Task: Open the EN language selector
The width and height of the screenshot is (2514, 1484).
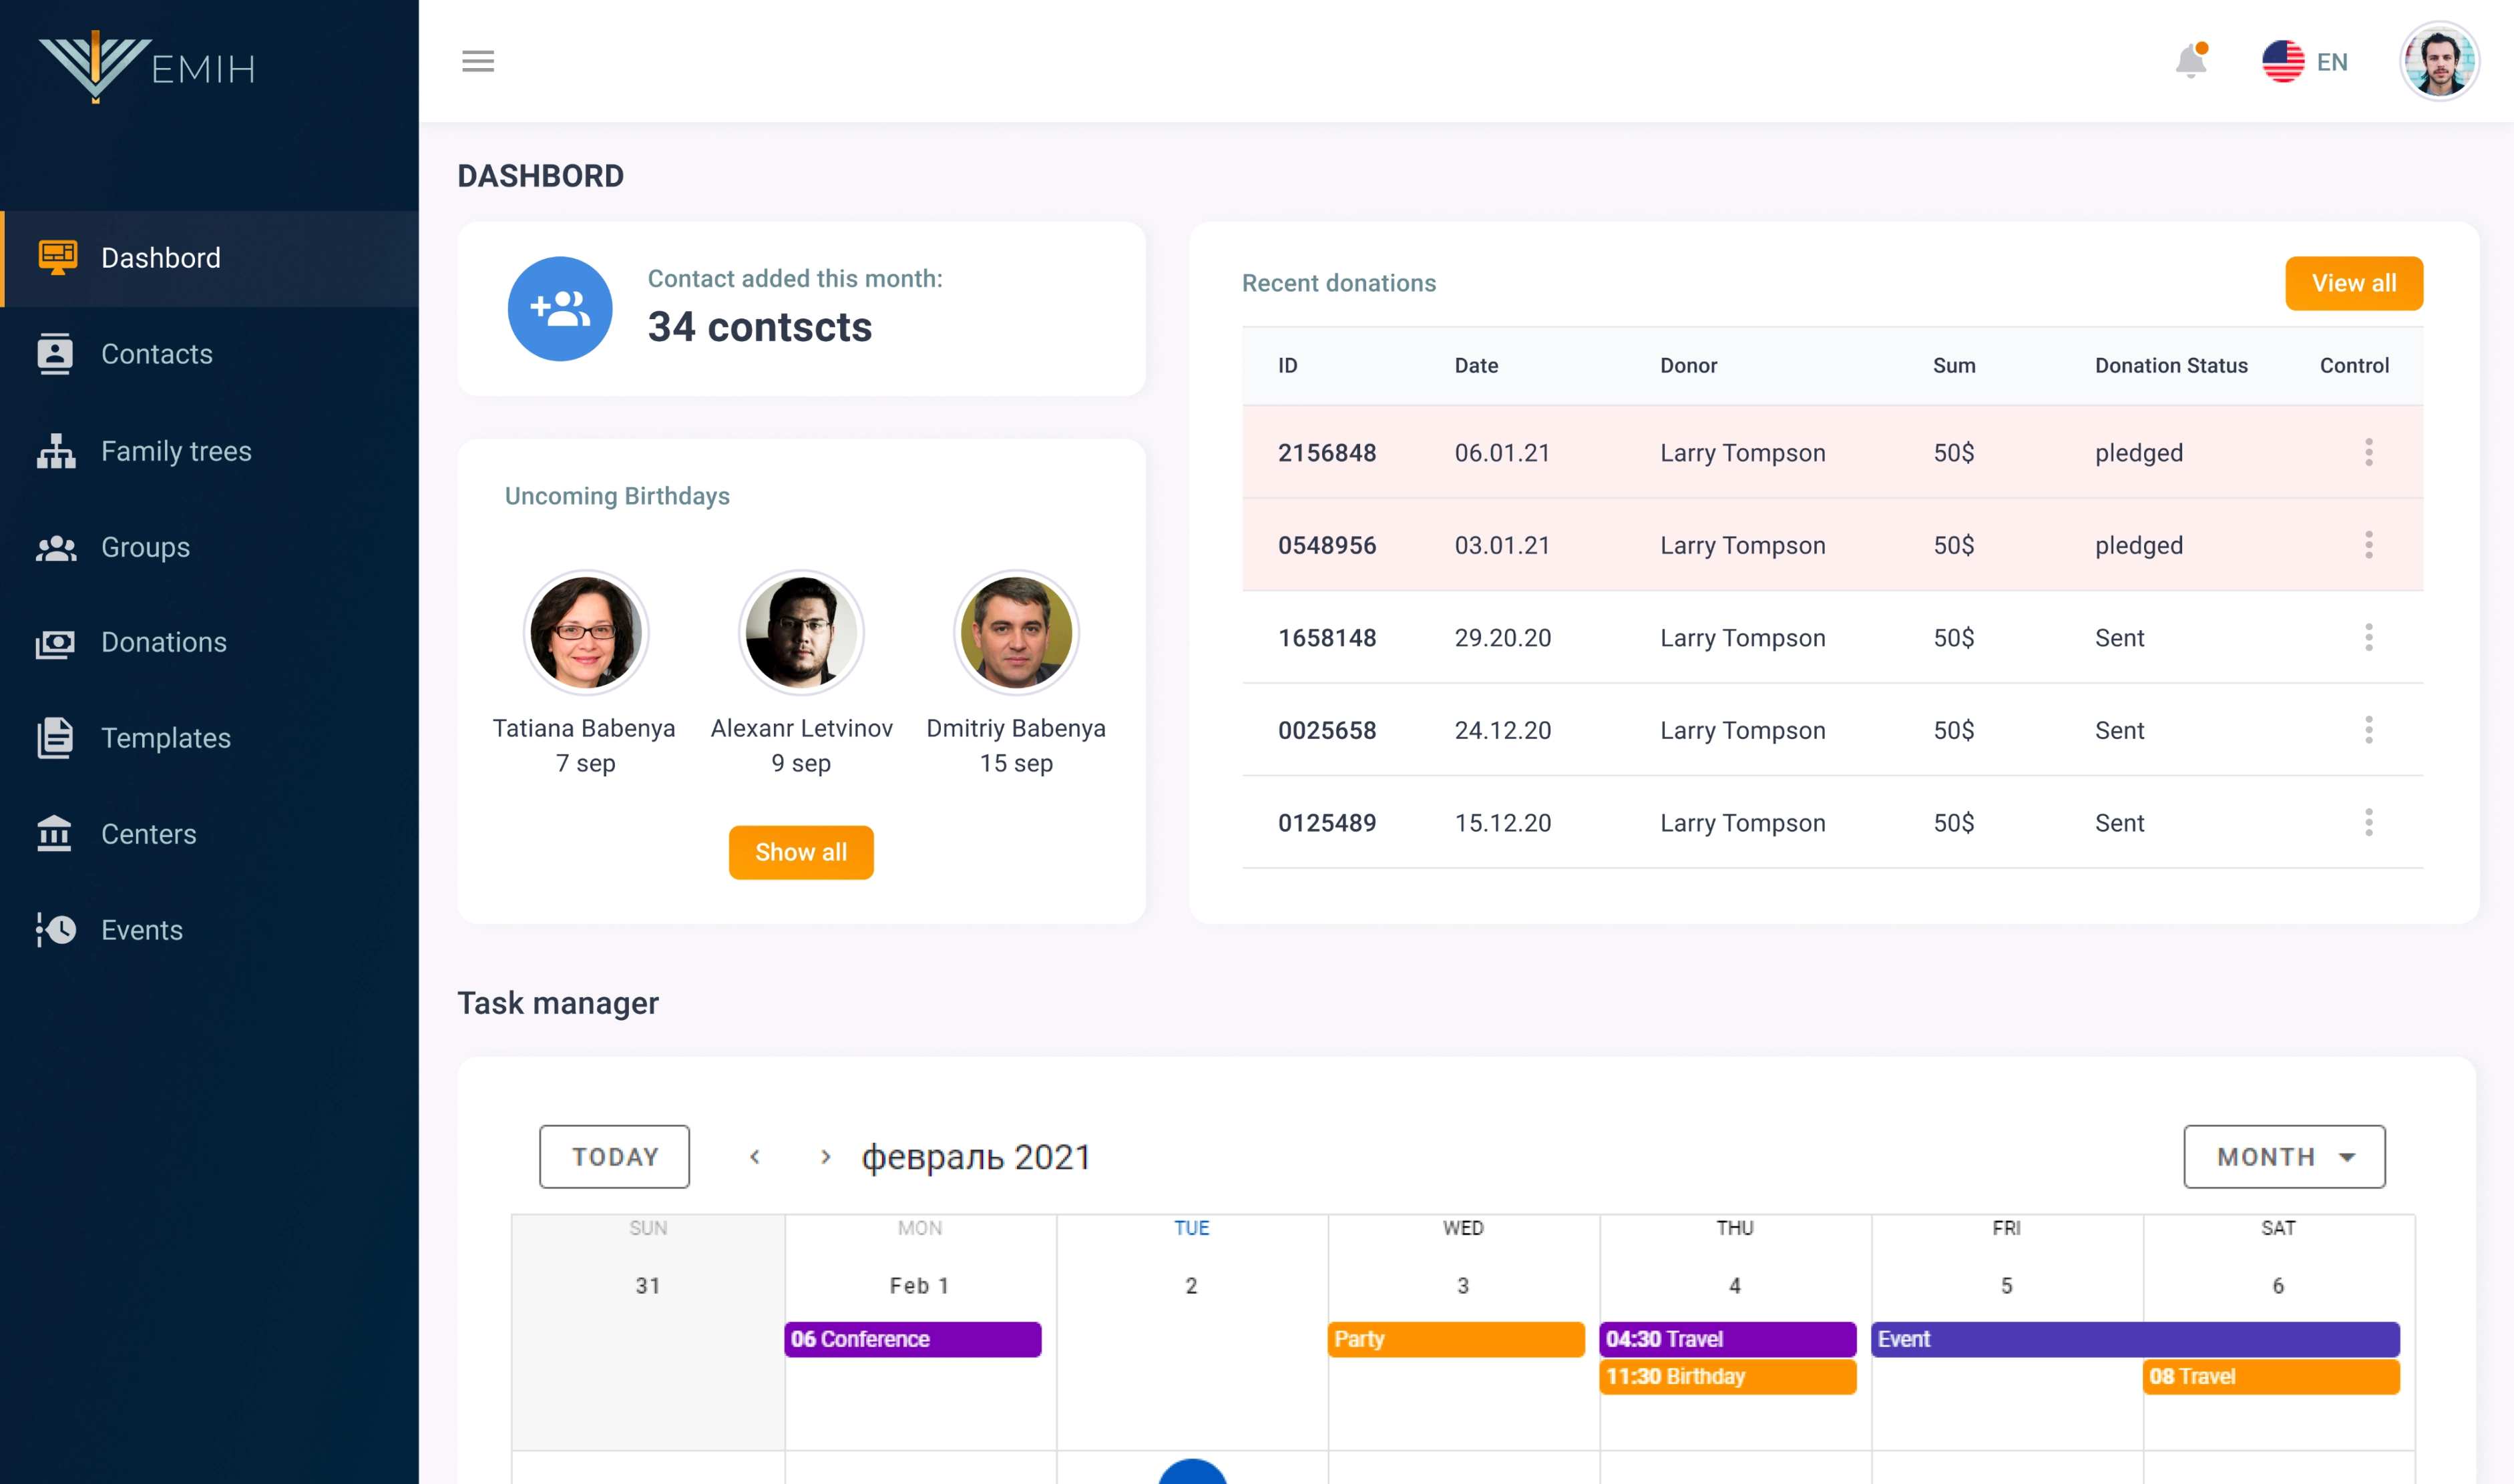Action: (x=2305, y=61)
